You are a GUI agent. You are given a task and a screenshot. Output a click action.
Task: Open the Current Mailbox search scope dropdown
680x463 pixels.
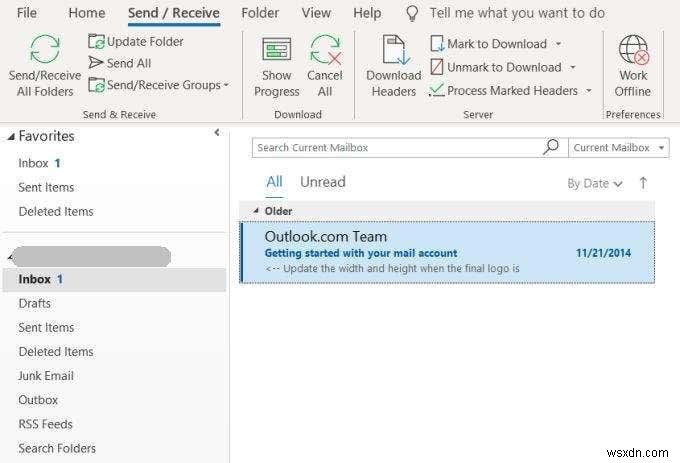pyautogui.click(x=619, y=148)
